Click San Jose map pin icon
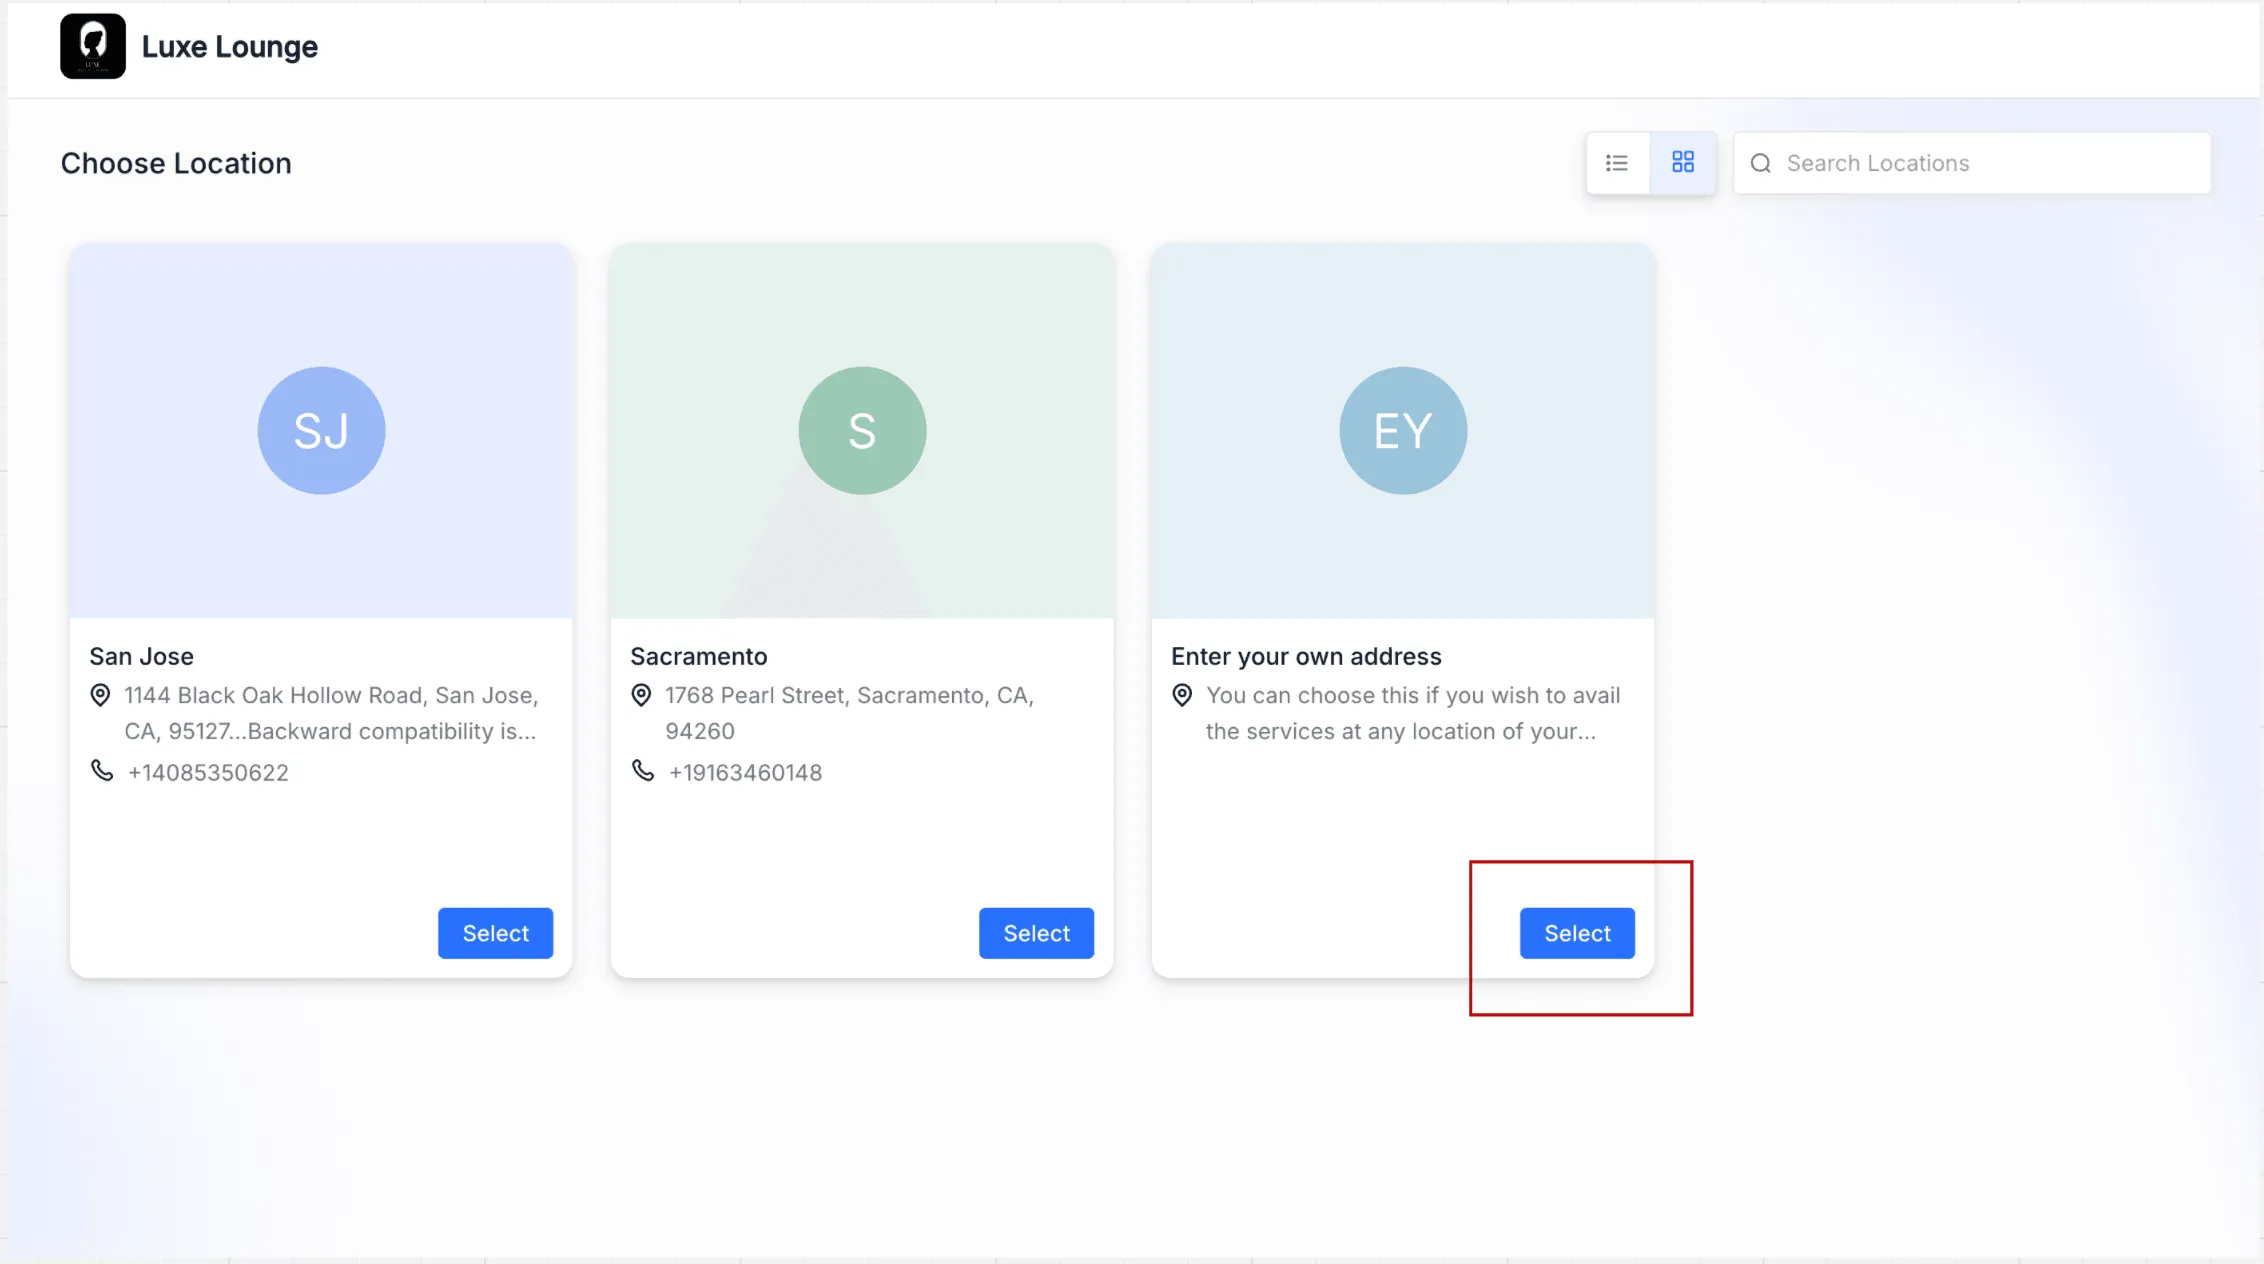This screenshot has width=2264, height=1264. (100, 695)
